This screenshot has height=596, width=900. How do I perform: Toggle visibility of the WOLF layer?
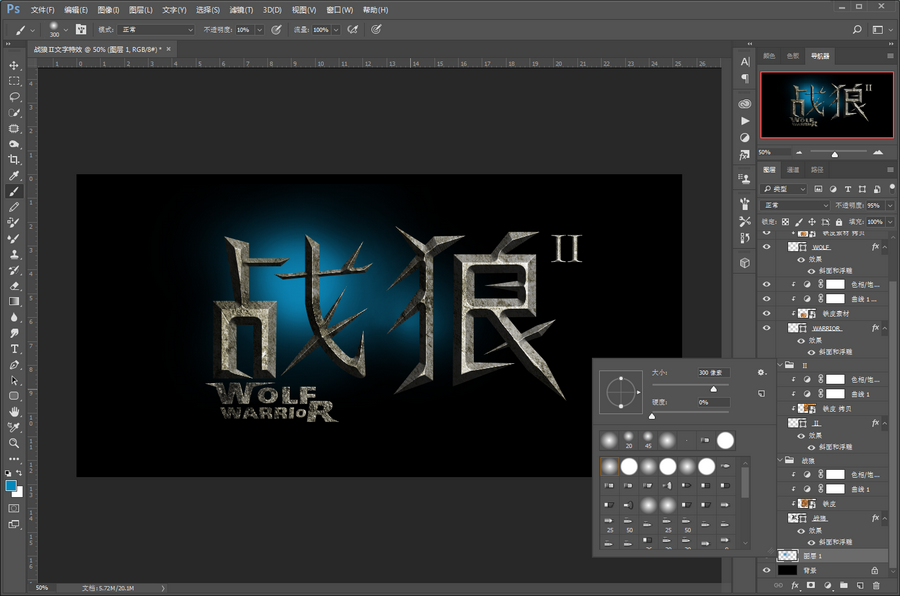click(x=767, y=246)
